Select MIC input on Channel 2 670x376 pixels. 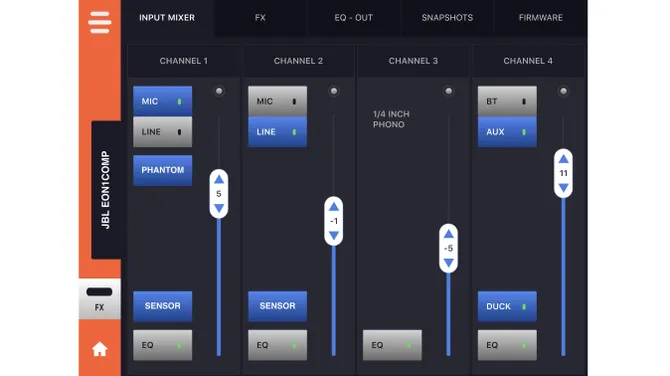(277, 101)
